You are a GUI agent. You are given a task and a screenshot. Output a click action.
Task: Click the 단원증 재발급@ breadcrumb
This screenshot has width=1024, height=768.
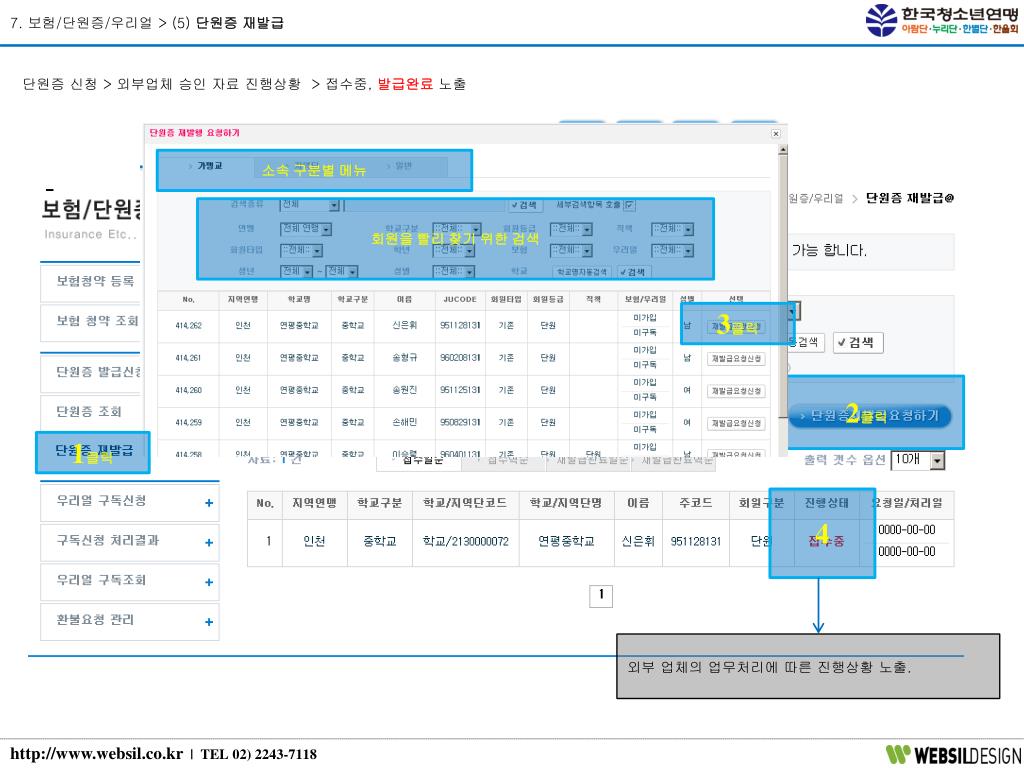pos(910,198)
